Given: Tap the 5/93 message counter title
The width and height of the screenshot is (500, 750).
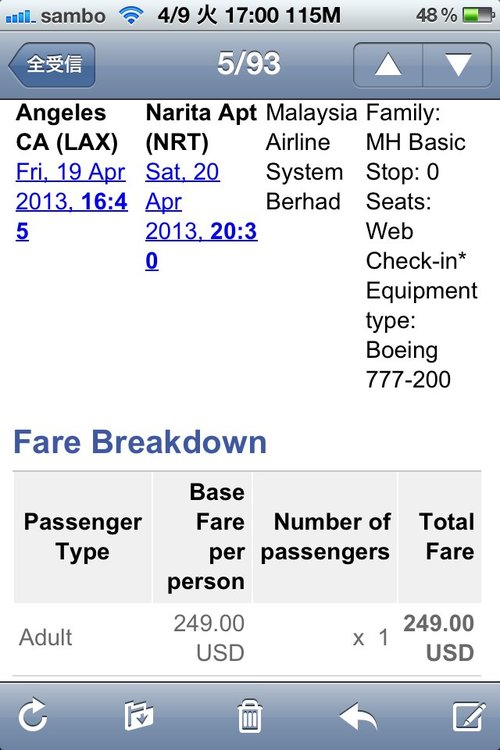Looking at the screenshot, I should pos(249,64).
